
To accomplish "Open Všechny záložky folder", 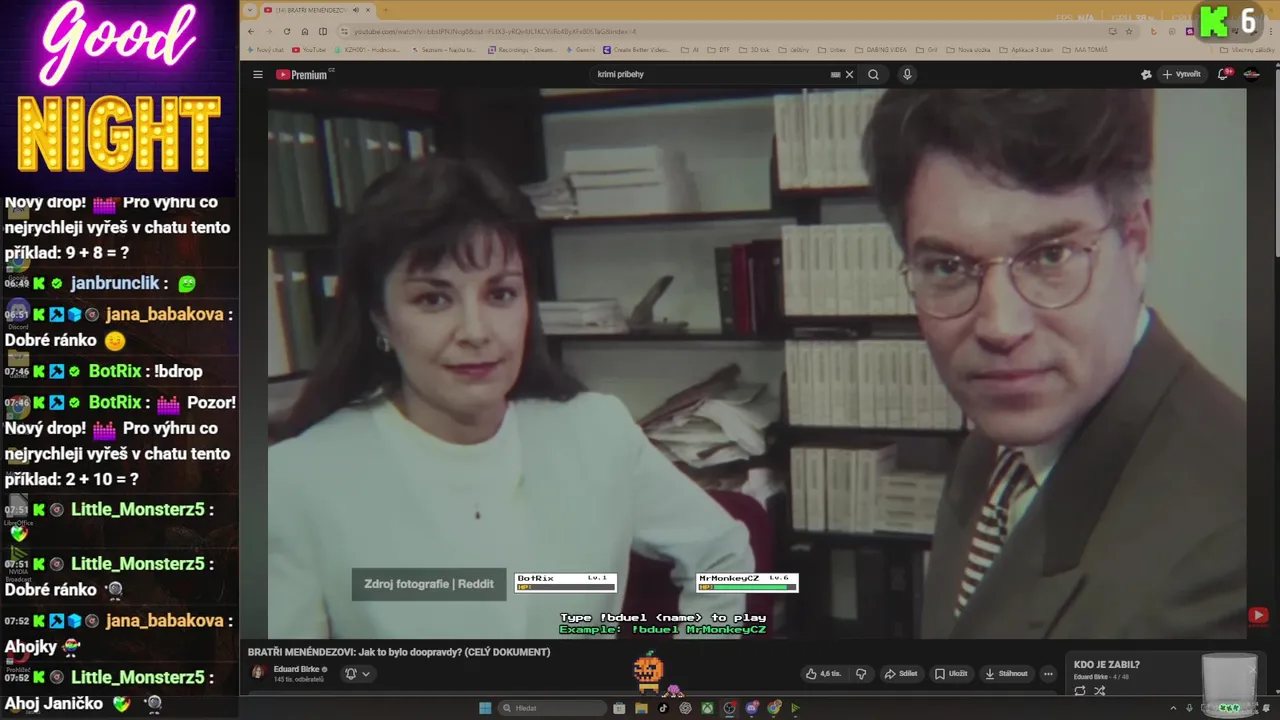I will pos(1247,50).
